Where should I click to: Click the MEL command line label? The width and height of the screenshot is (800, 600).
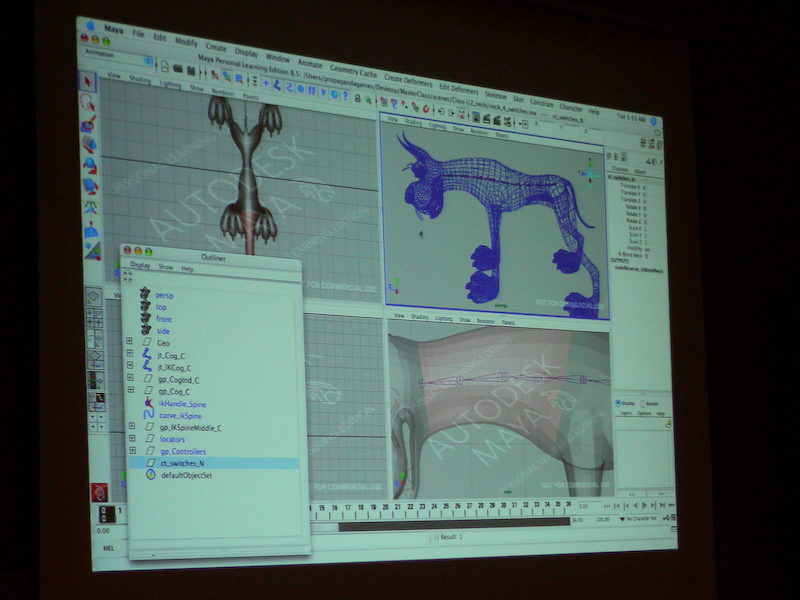pos(109,548)
